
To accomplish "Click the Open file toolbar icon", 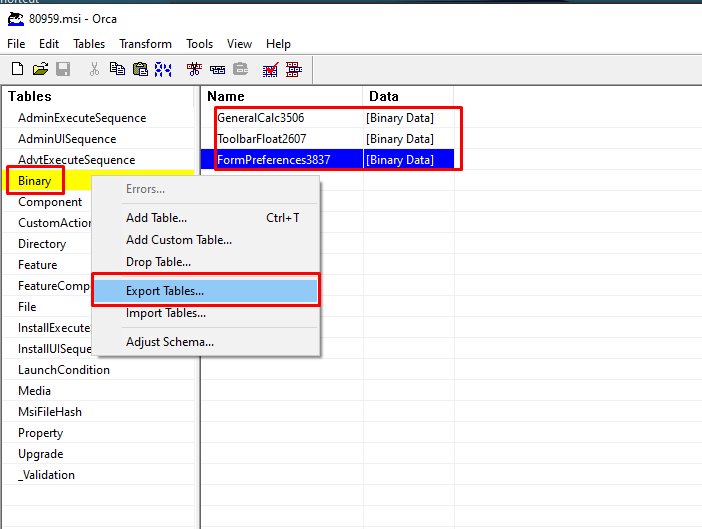I will pos(40,69).
